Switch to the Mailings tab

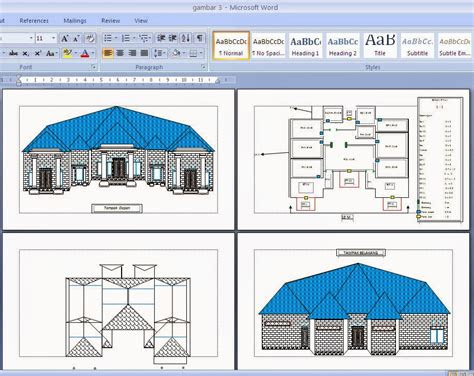[75, 21]
